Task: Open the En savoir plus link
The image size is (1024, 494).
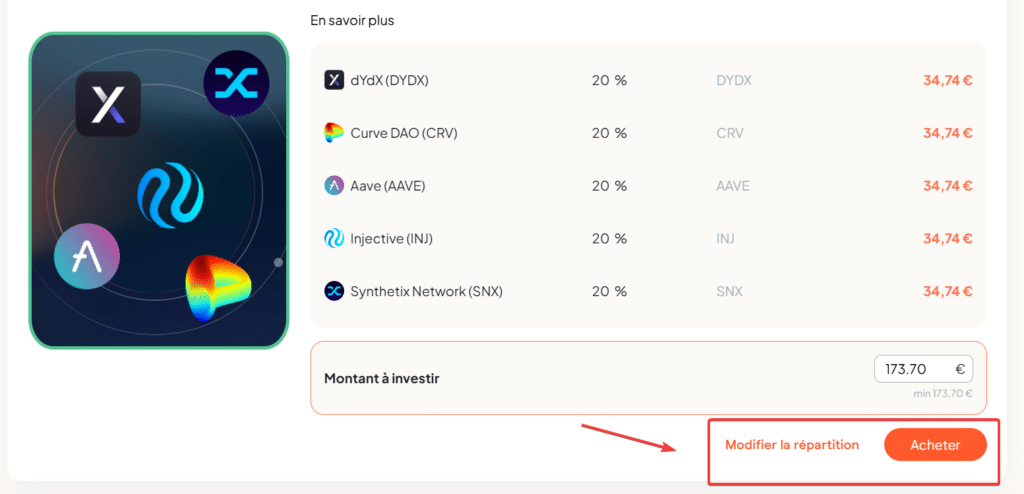Action: point(353,21)
